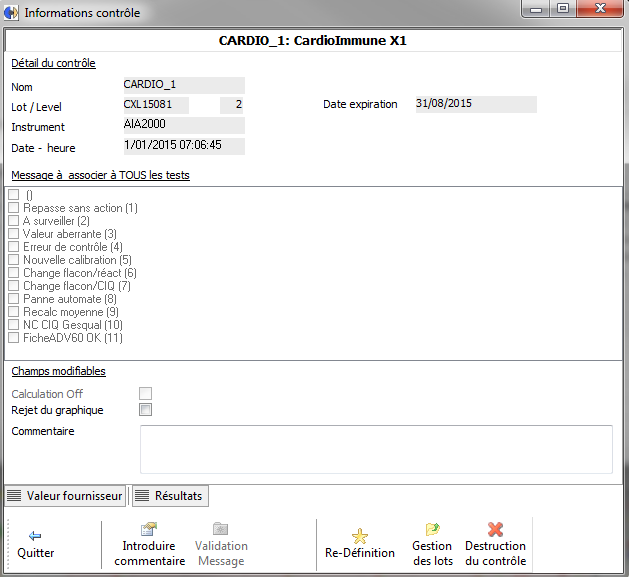Click the Instrument label
This screenshot has height=577, width=629.
[38, 127]
